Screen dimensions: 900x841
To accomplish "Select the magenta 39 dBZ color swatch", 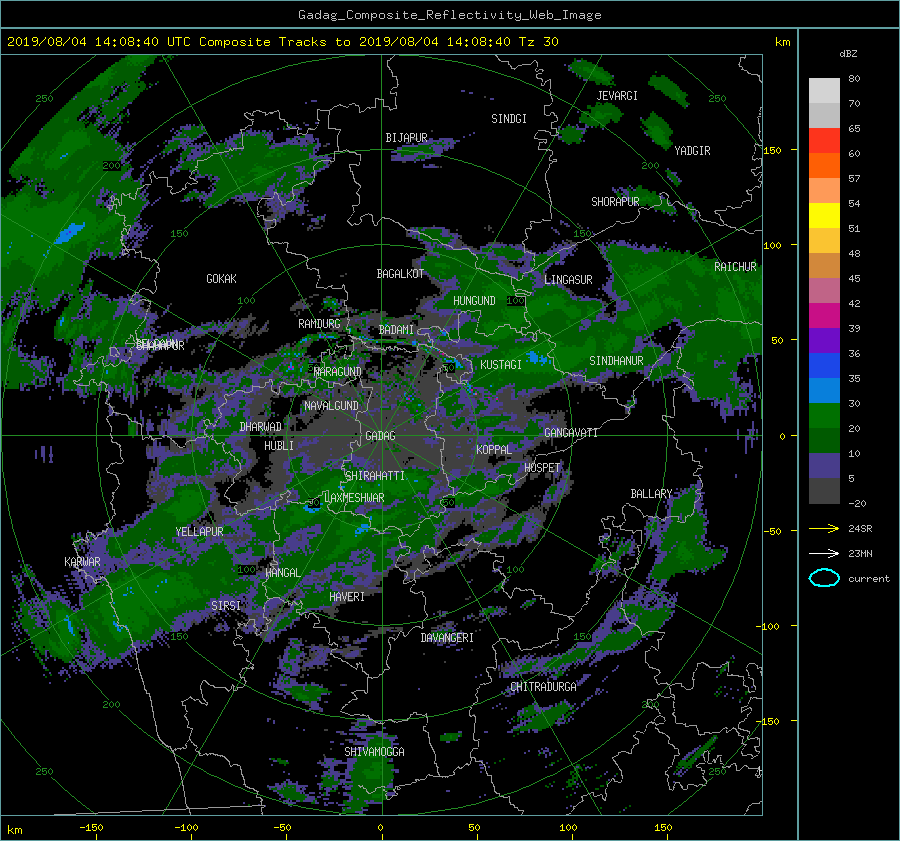I will [x=824, y=315].
